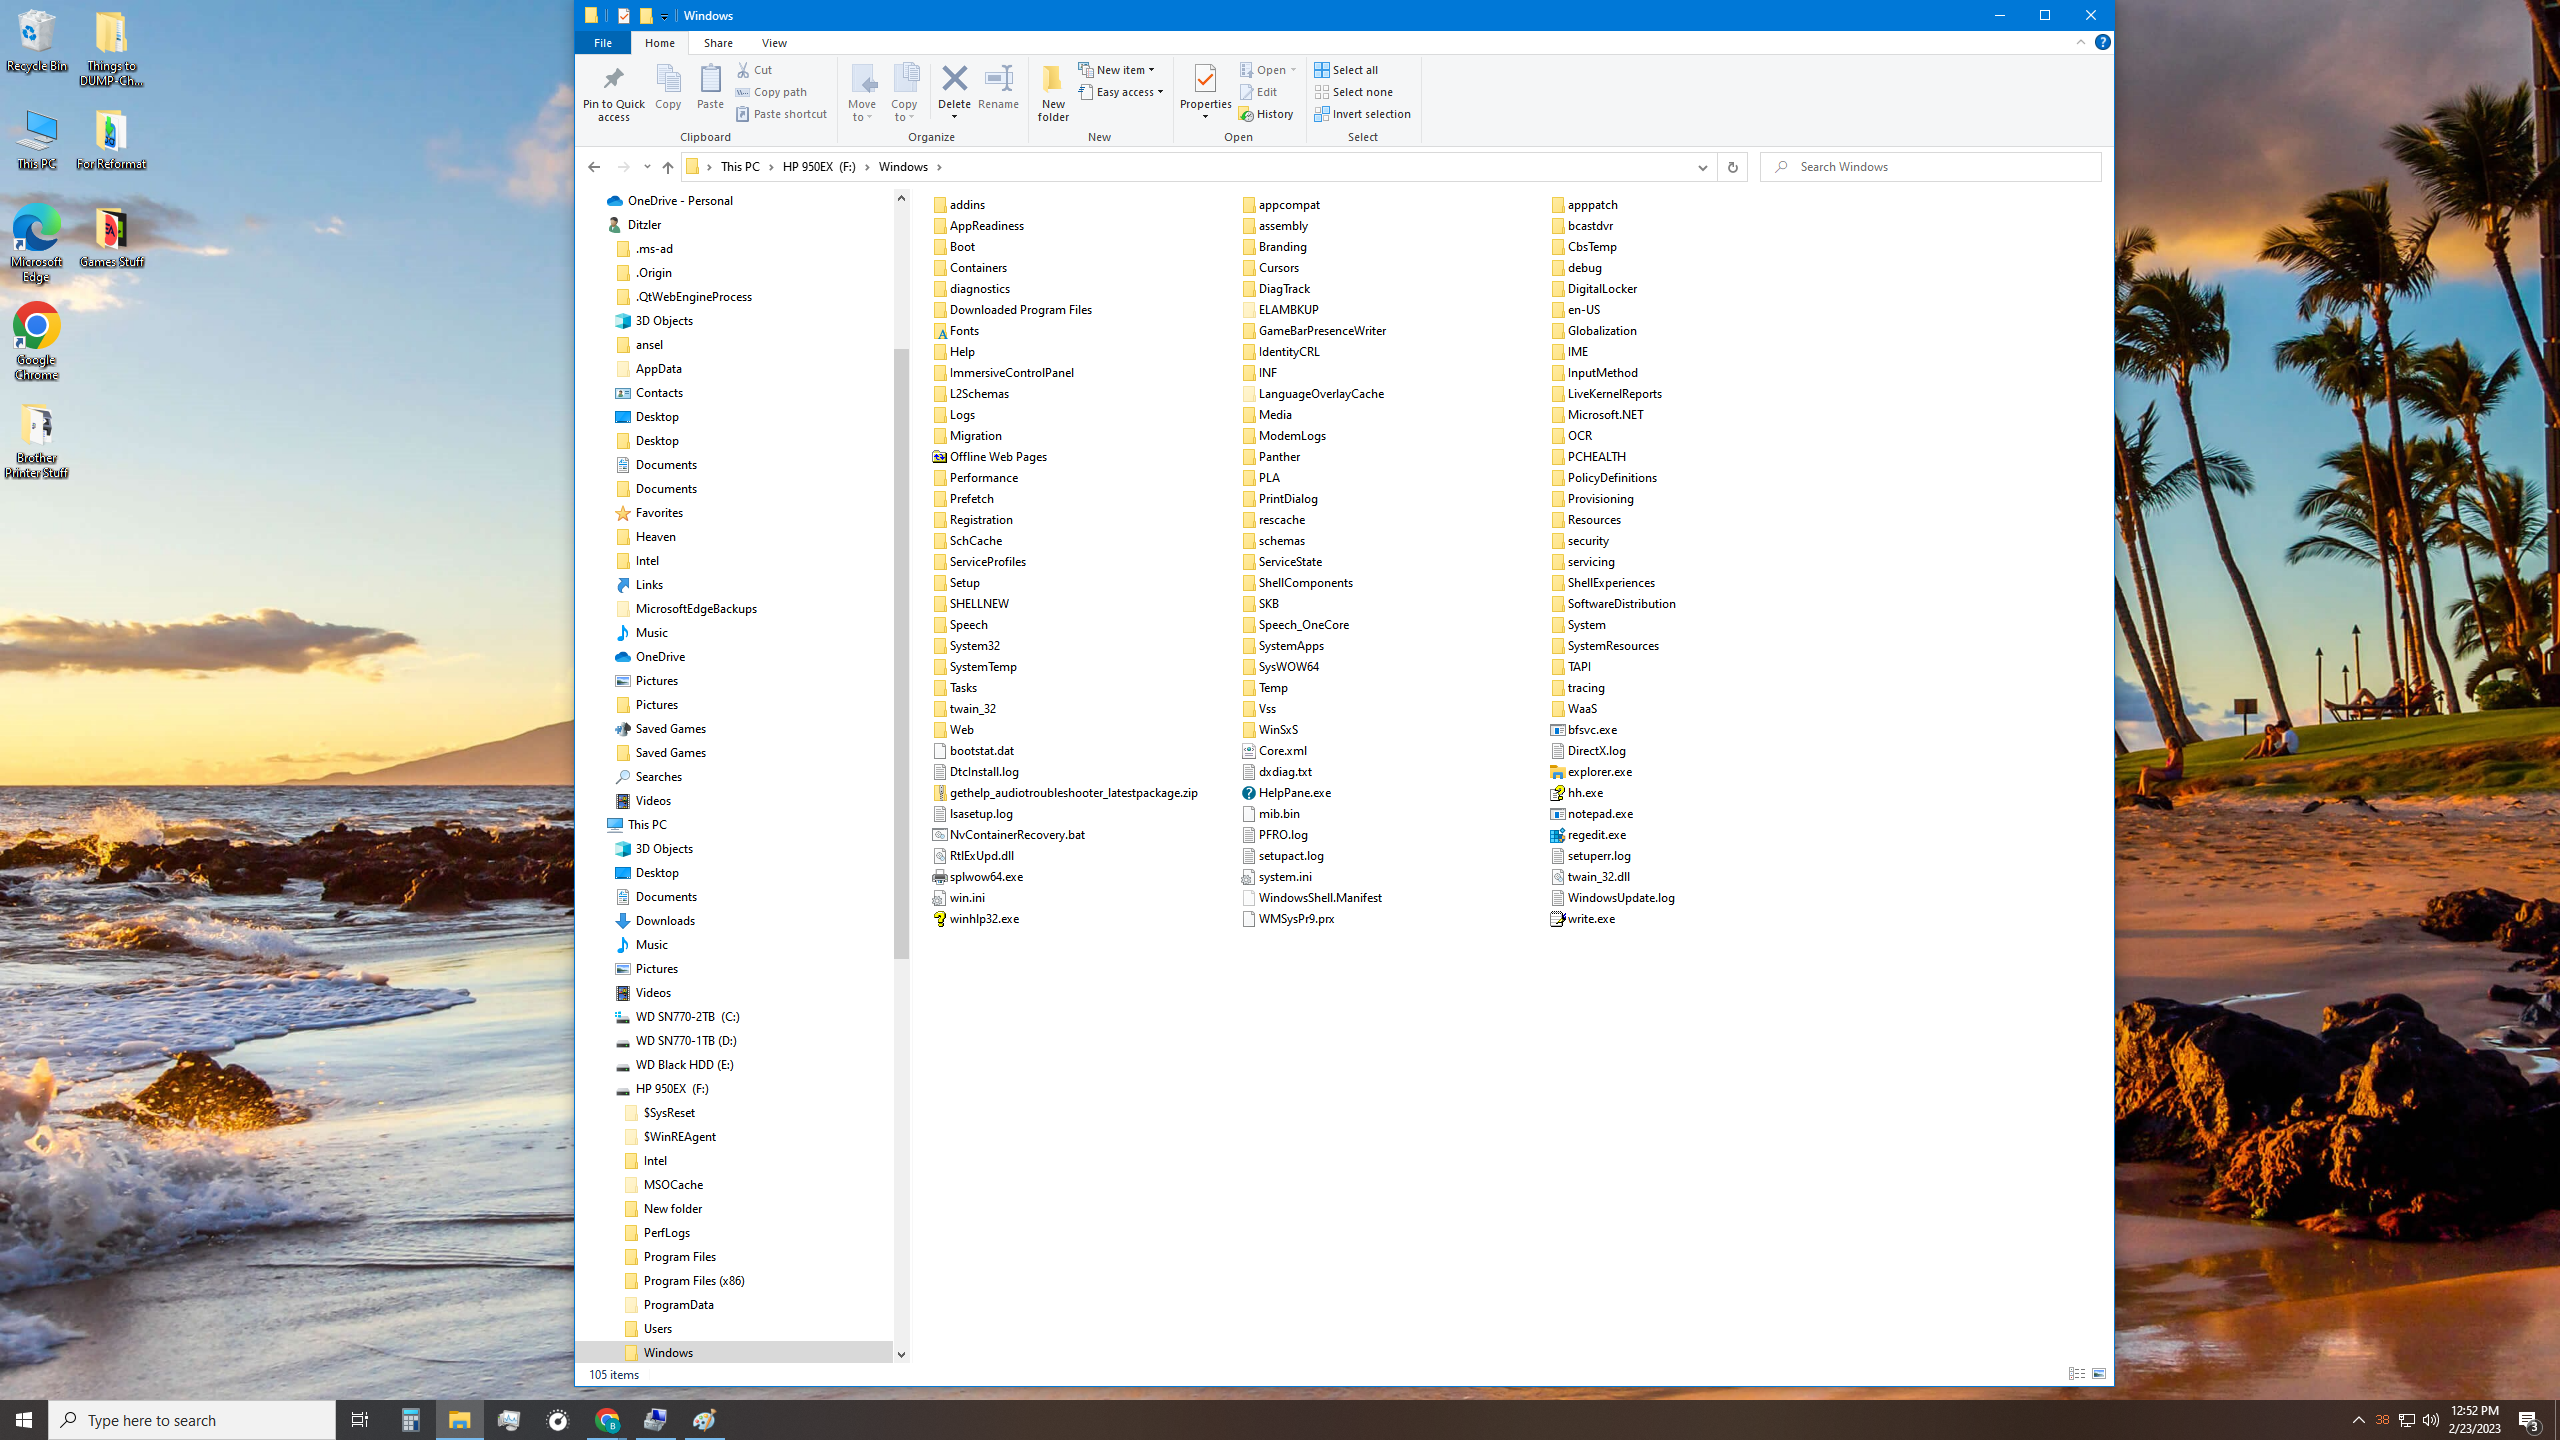Click the Properties checkmark icon
Screen dimensions: 2560x1440
tap(1205, 79)
